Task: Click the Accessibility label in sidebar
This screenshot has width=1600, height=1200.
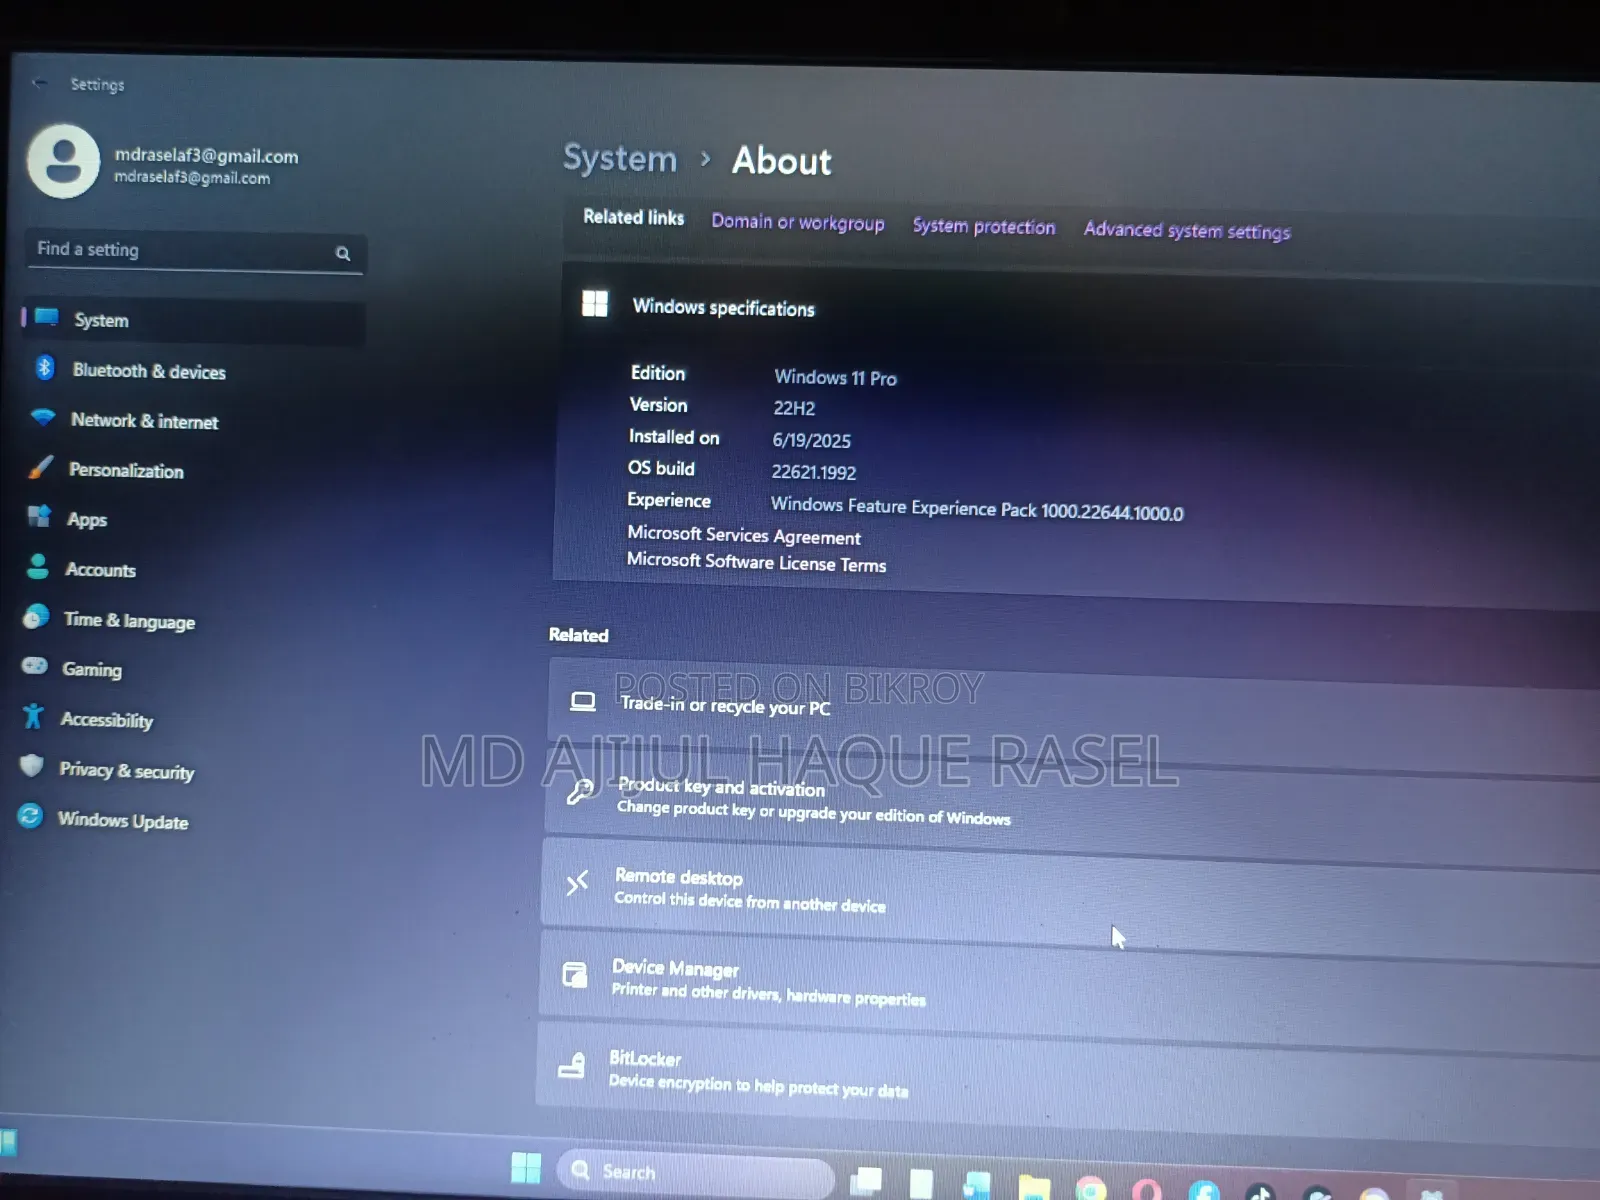Action: tap(107, 720)
